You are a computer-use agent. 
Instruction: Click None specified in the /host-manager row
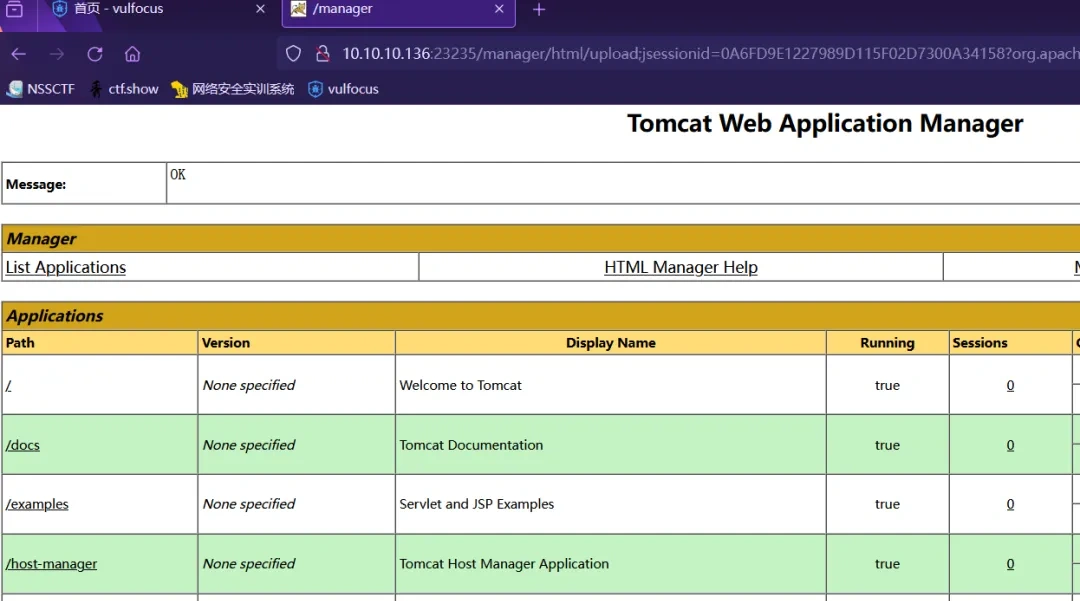pos(249,564)
